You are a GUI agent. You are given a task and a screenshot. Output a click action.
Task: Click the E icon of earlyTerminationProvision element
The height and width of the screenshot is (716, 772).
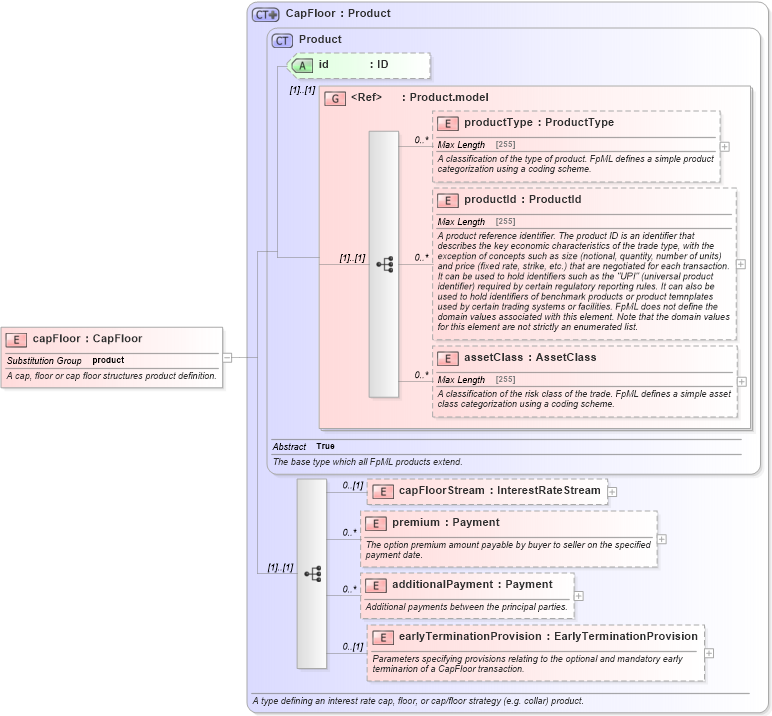[383, 638]
